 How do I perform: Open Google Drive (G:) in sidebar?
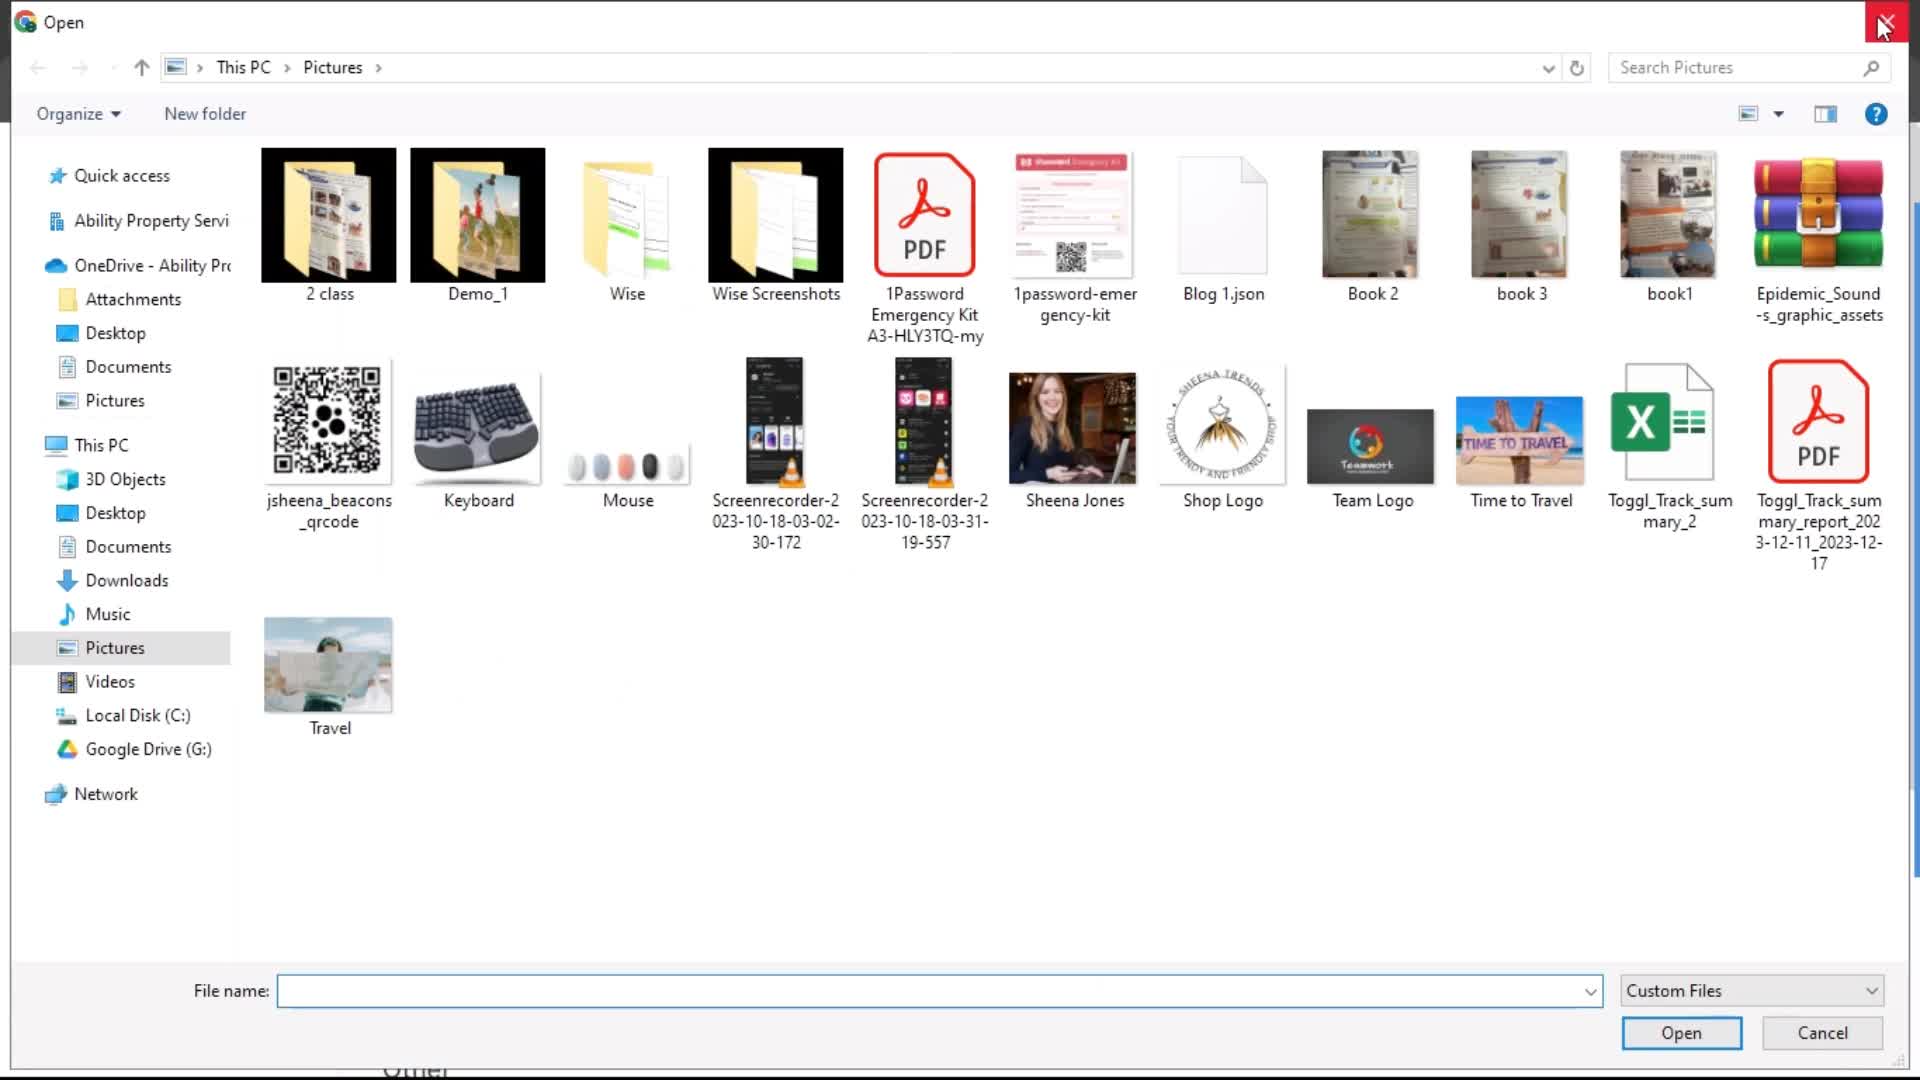tap(148, 750)
